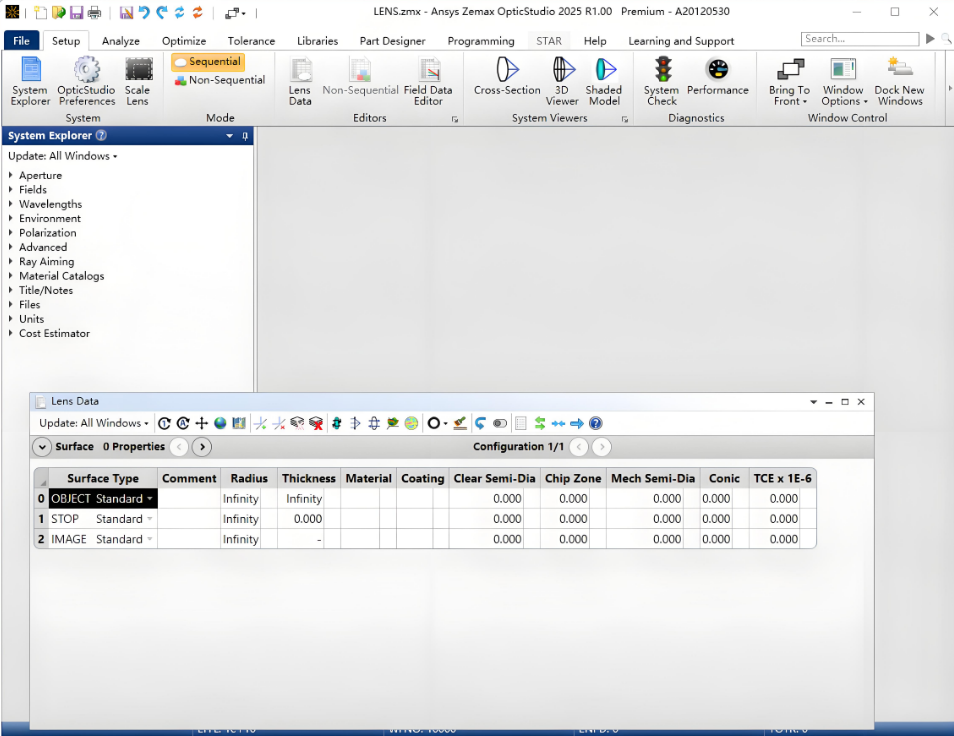954x736 pixels.
Task: Click the globe icon in Lens Data toolbar
Action: click(x=220, y=423)
